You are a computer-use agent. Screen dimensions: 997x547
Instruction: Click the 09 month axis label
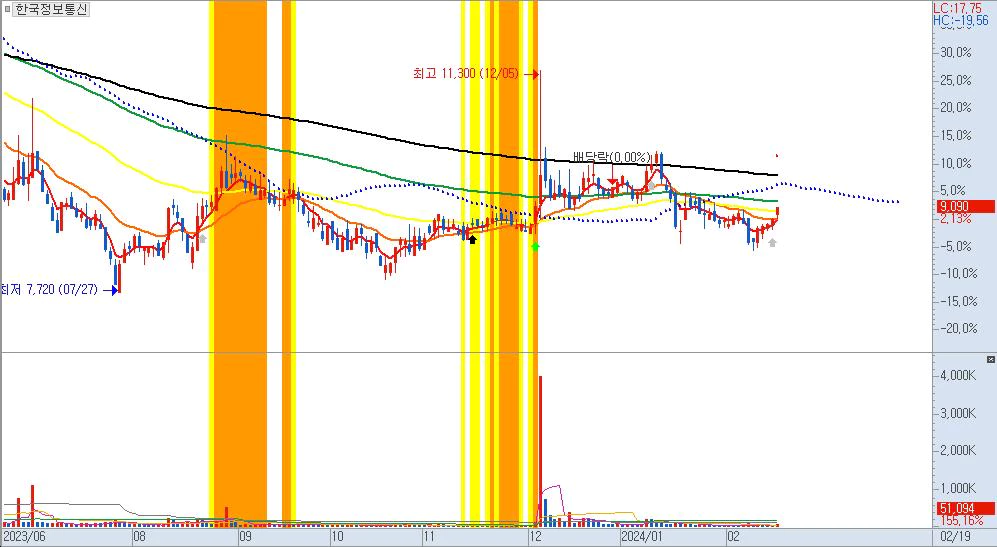pyautogui.click(x=245, y=537)
